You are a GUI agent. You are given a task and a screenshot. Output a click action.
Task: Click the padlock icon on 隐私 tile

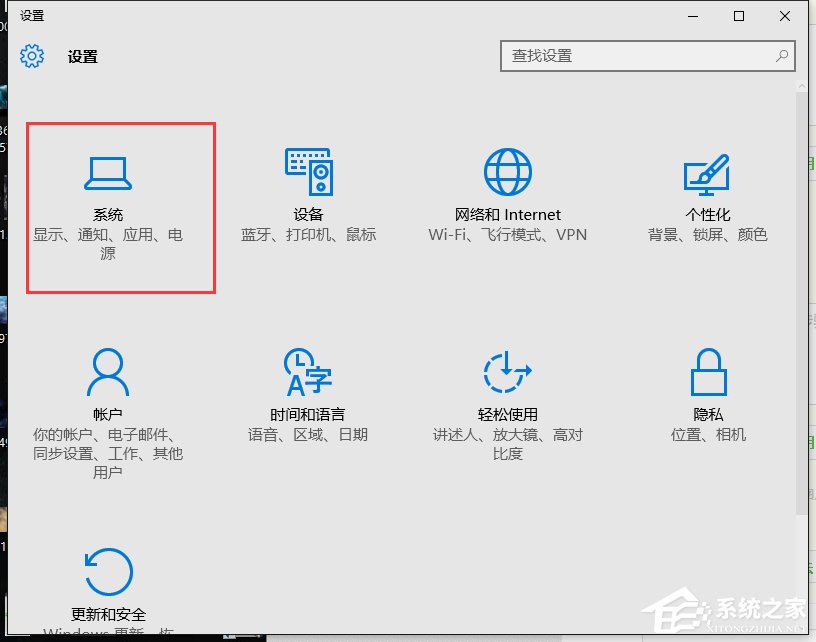point(707,370)
